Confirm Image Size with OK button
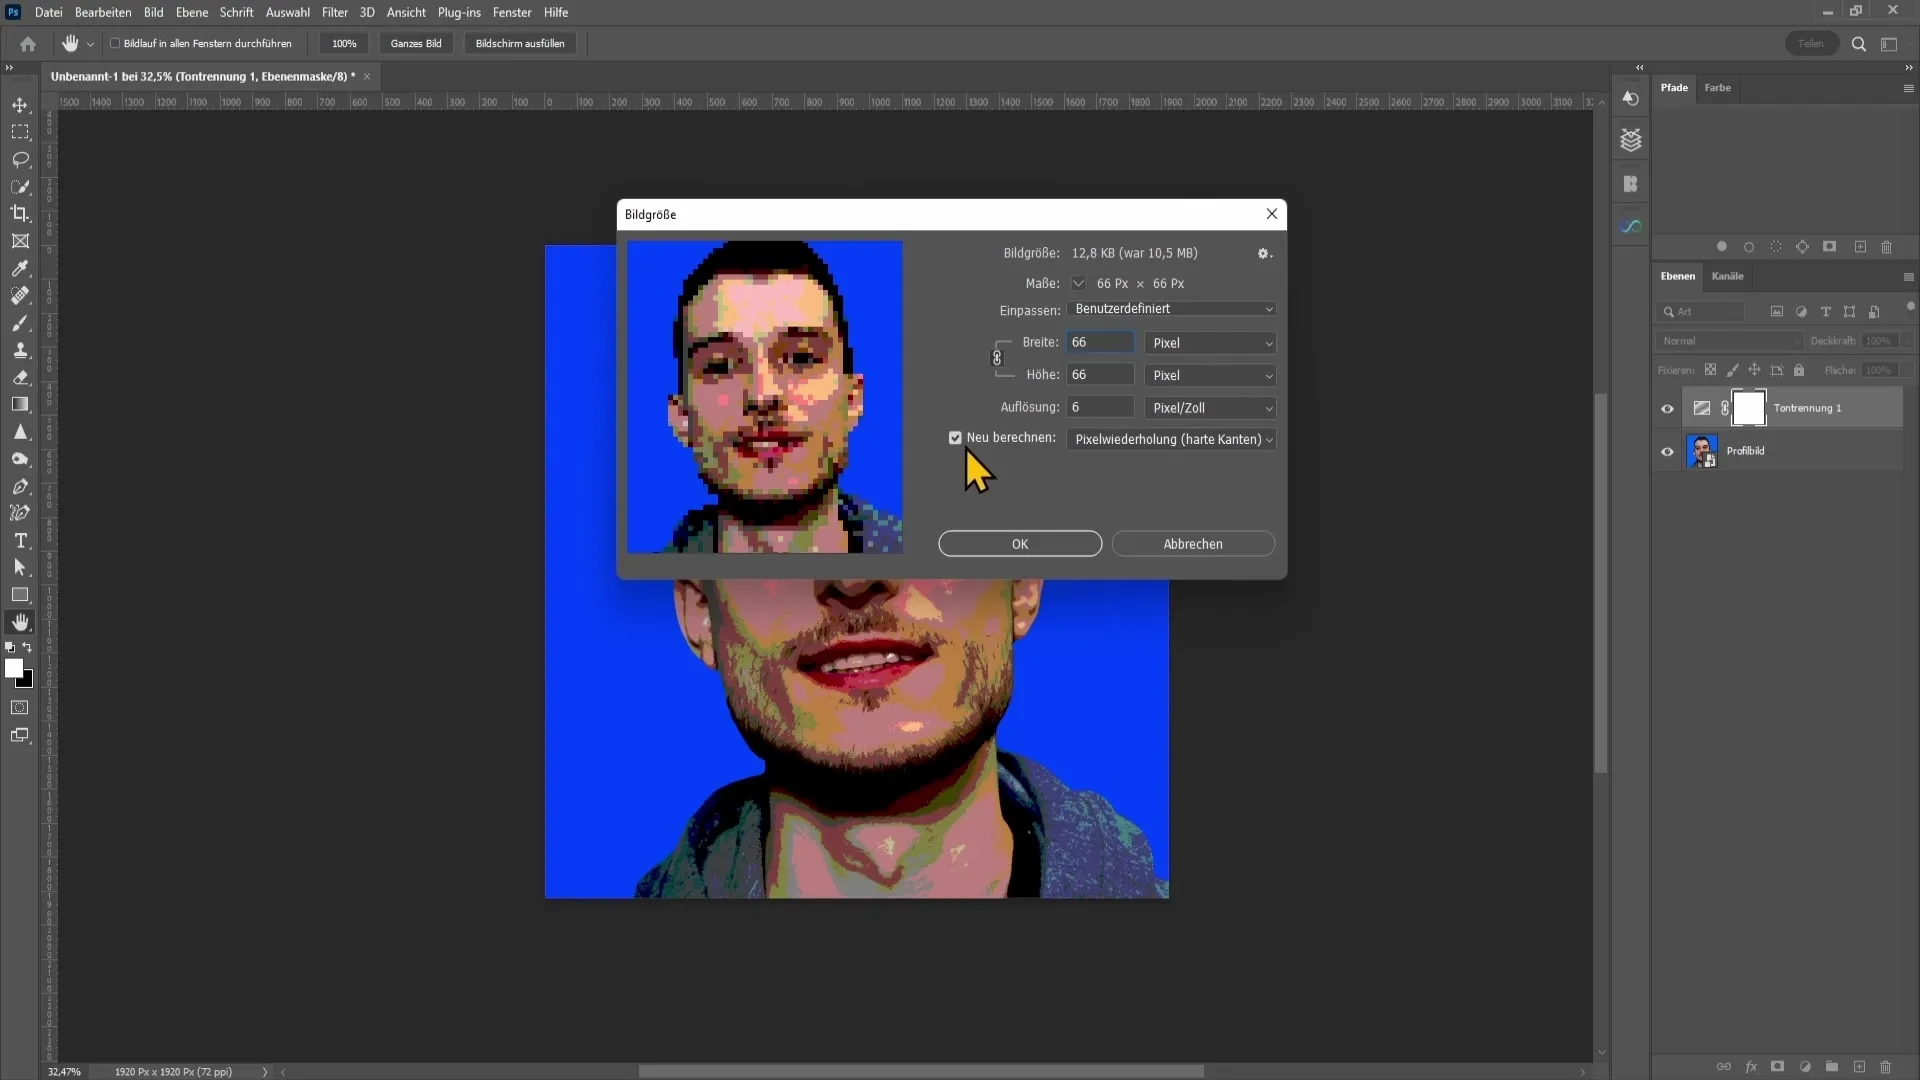This screenshot has height=1080, width=1920. pyautogui.click(x=1020, y=544)
